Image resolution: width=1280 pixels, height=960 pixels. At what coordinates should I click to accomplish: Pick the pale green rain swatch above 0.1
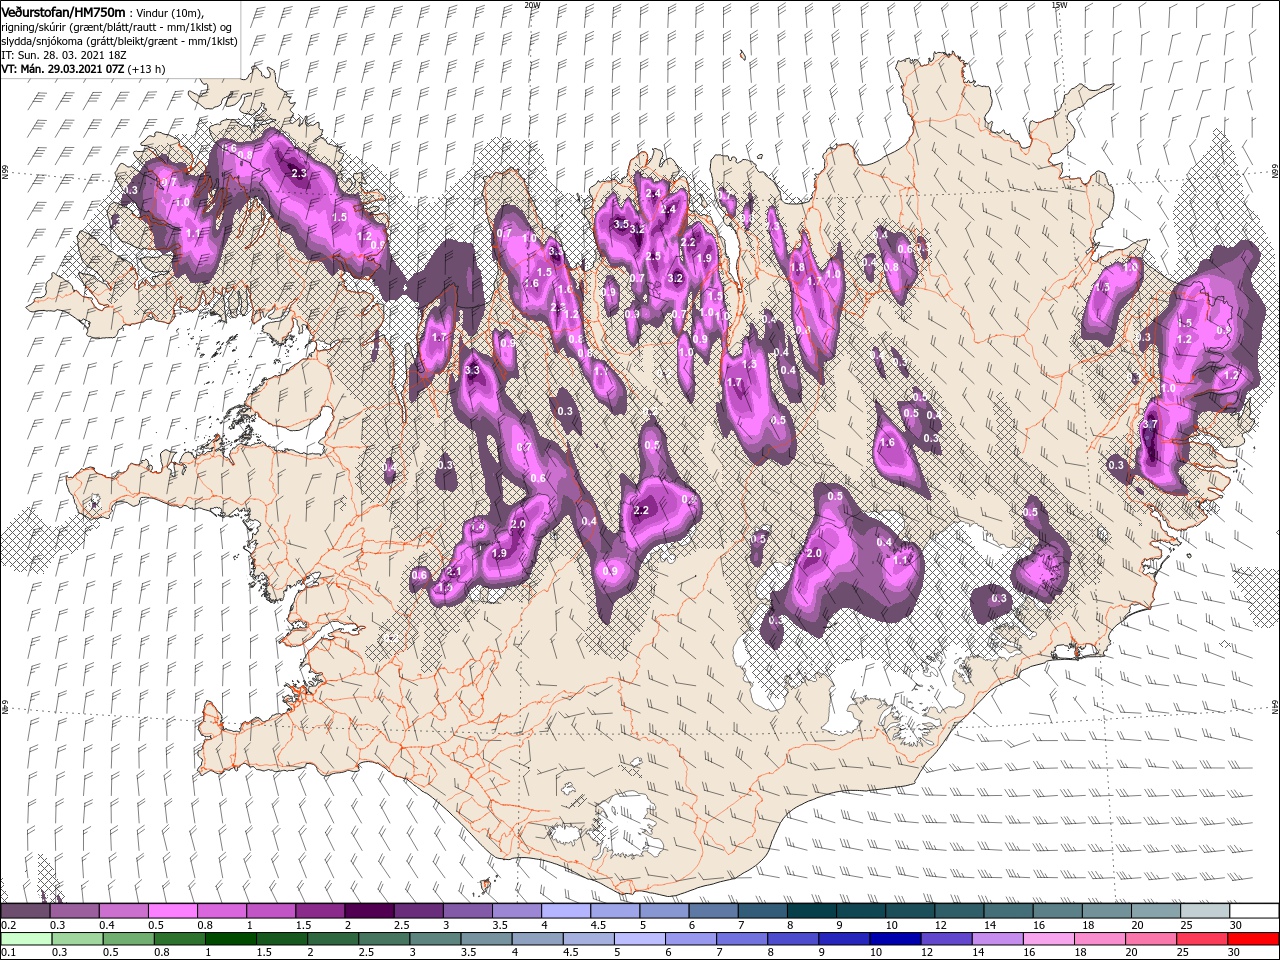[x=25, y=938]
